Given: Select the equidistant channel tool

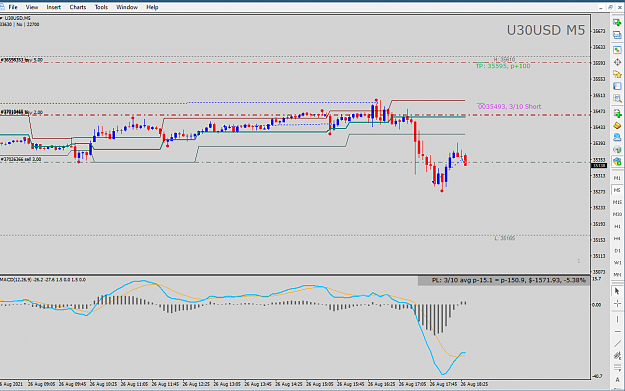Looking at the screenshot, I should pyautogui.click(x=617, y=356).
